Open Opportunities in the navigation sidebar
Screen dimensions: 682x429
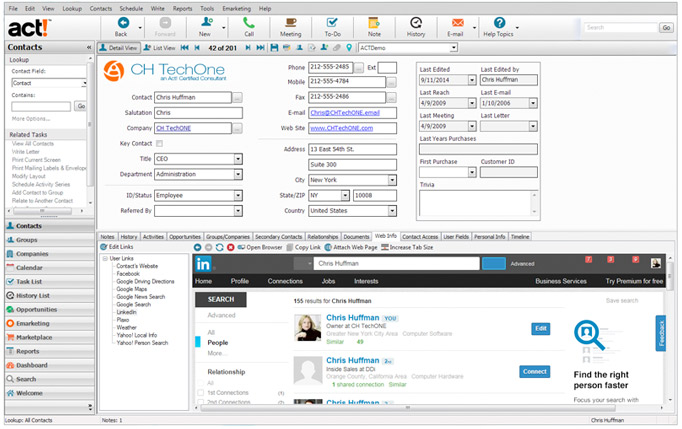point(49,310)
